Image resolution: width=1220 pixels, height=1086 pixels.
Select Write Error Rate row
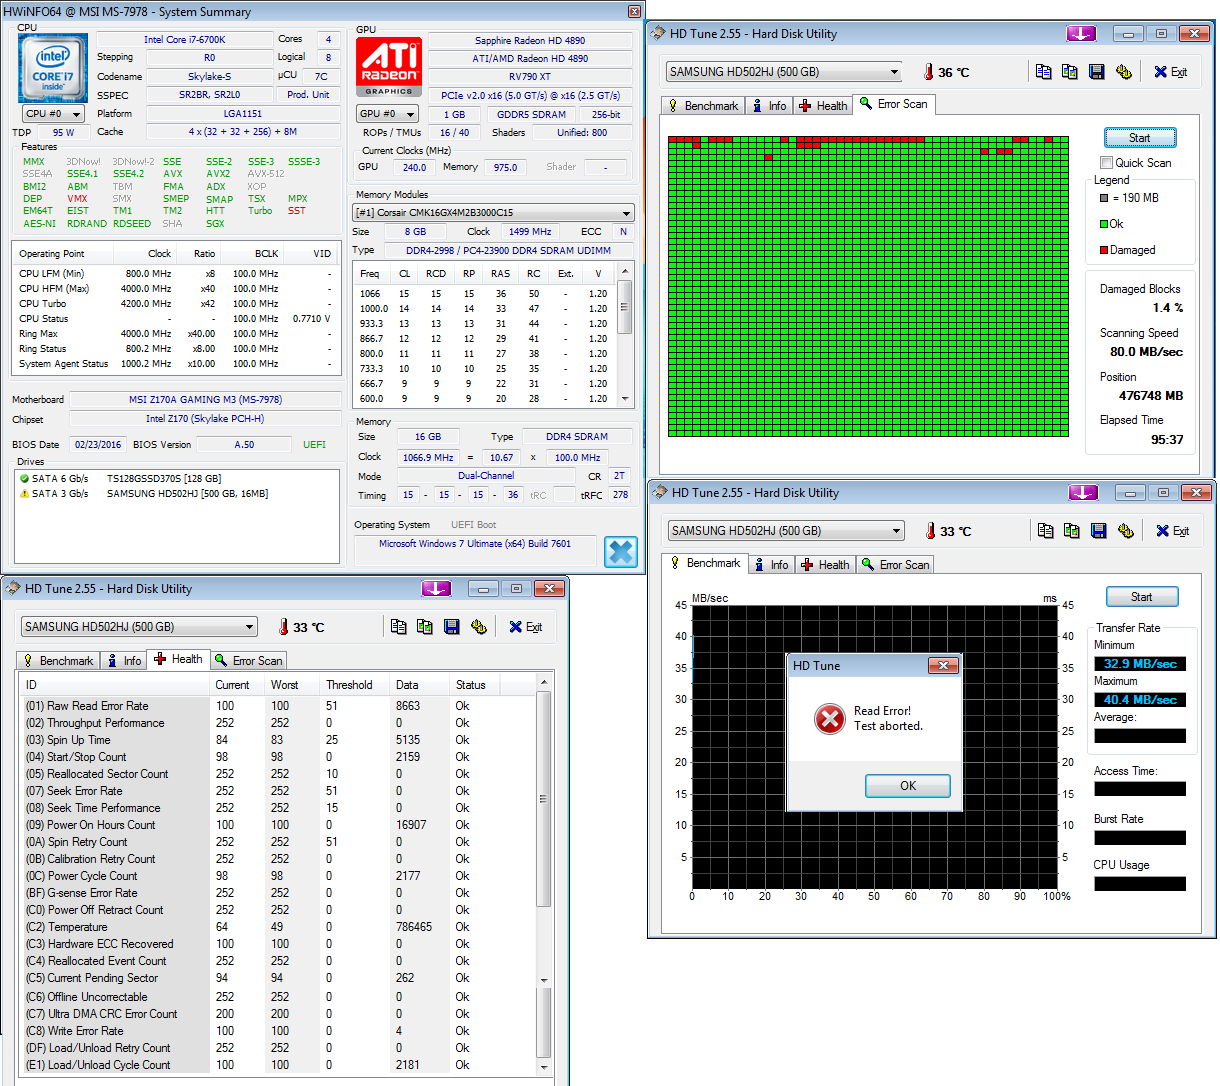(278, 1031)
